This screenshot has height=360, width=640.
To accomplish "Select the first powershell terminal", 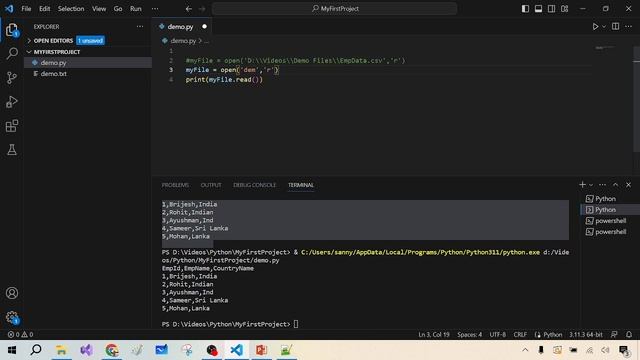I will tap(610, 221).
